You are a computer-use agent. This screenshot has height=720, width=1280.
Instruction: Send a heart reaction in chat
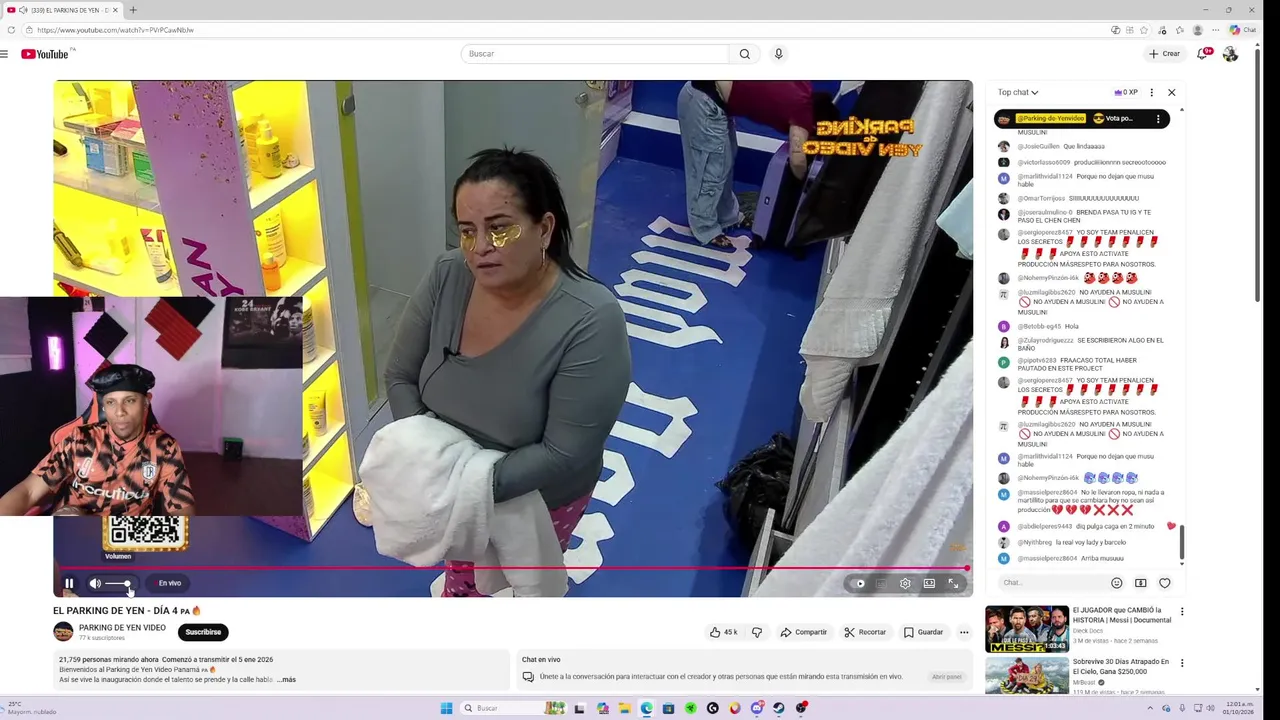[1165, 583]
